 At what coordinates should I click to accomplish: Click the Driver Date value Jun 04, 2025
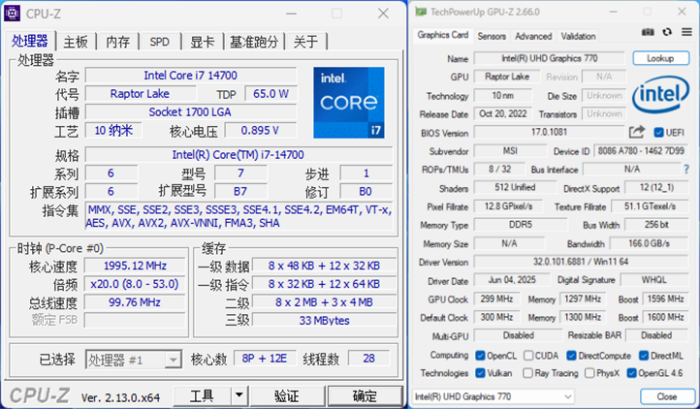coord(512,280)
